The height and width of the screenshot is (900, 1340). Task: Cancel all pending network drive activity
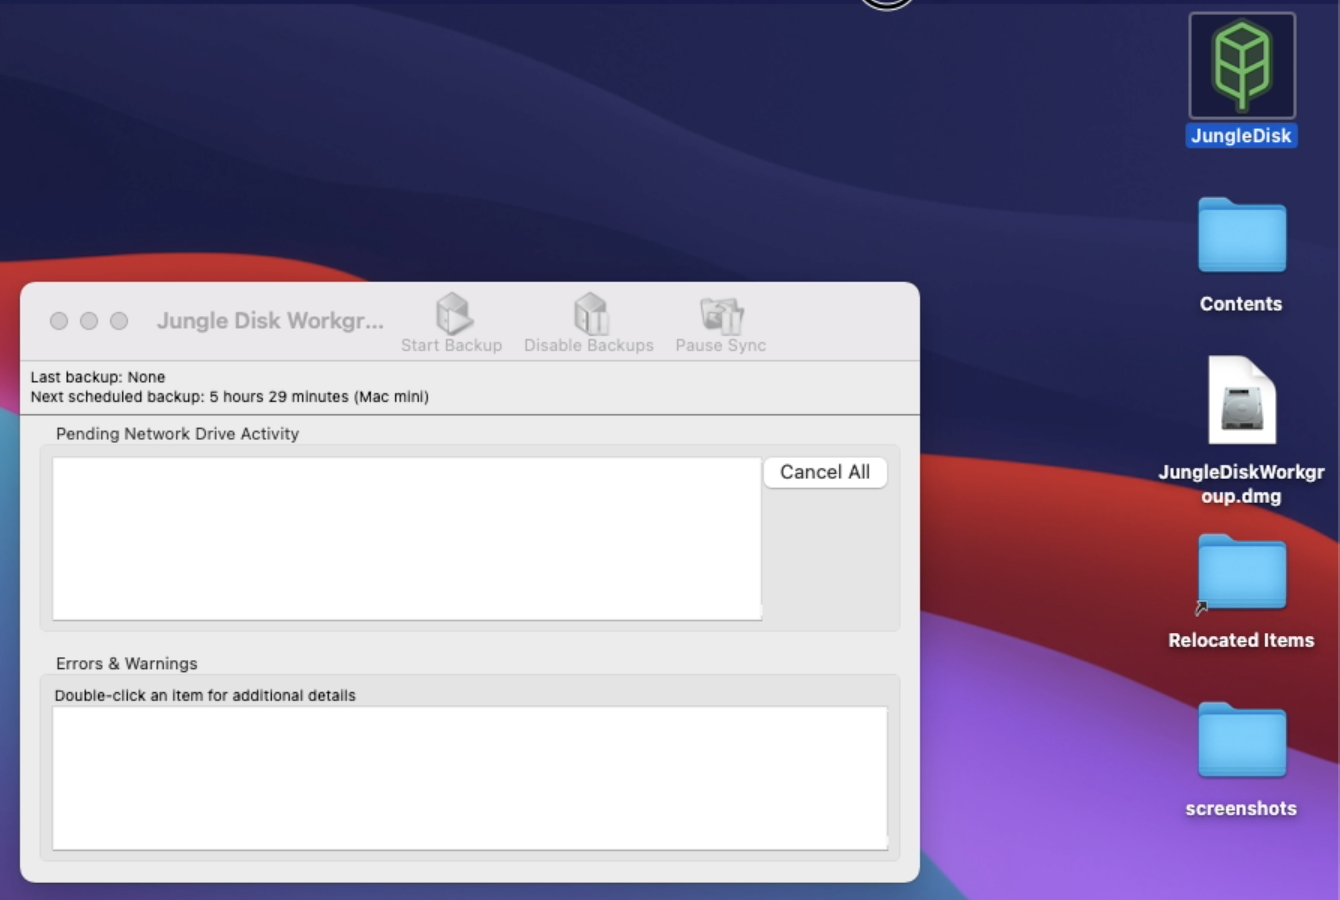point(825,472)
